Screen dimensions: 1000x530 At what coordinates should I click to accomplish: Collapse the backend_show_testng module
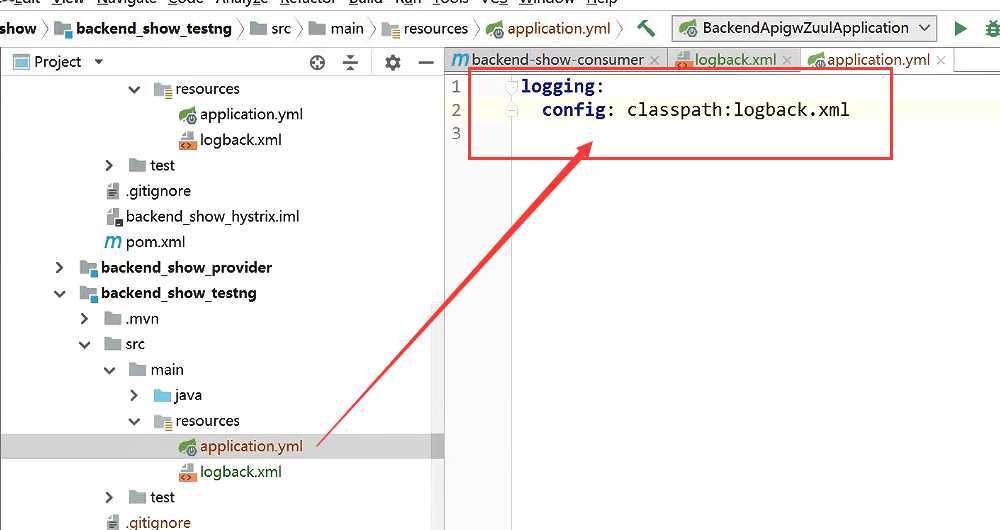pos(59,293)
